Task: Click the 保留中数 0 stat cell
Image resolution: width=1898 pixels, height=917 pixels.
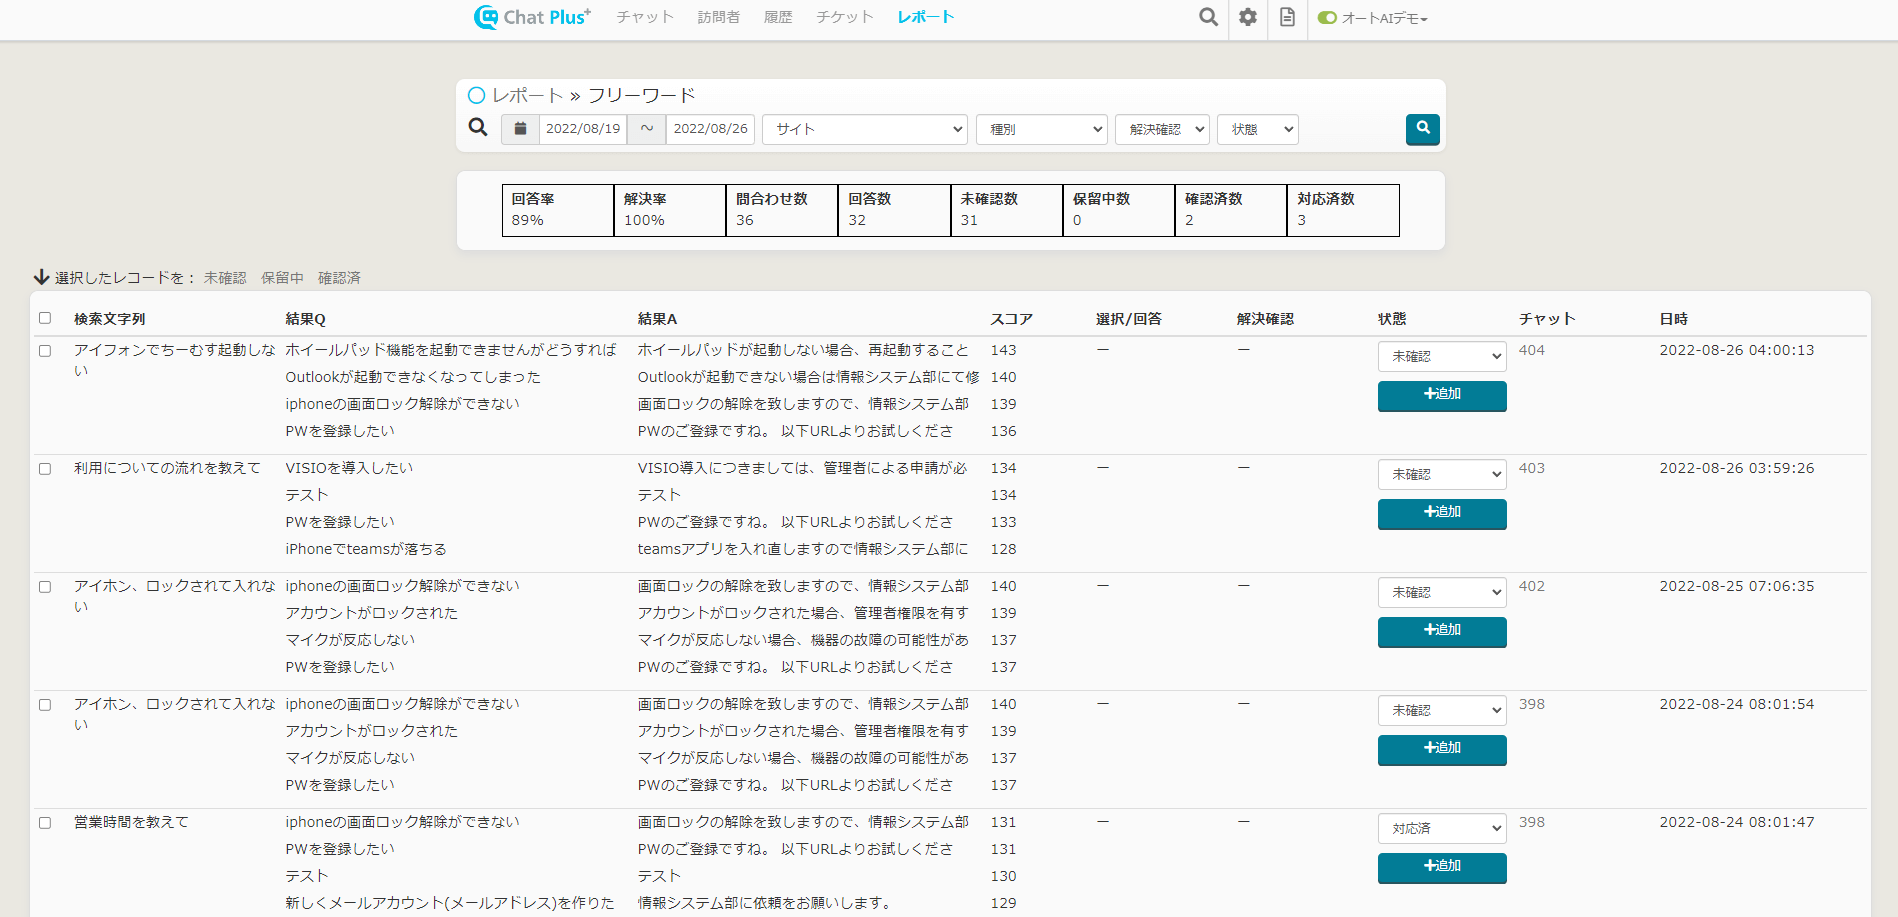Action: [x=1119, y=210]
